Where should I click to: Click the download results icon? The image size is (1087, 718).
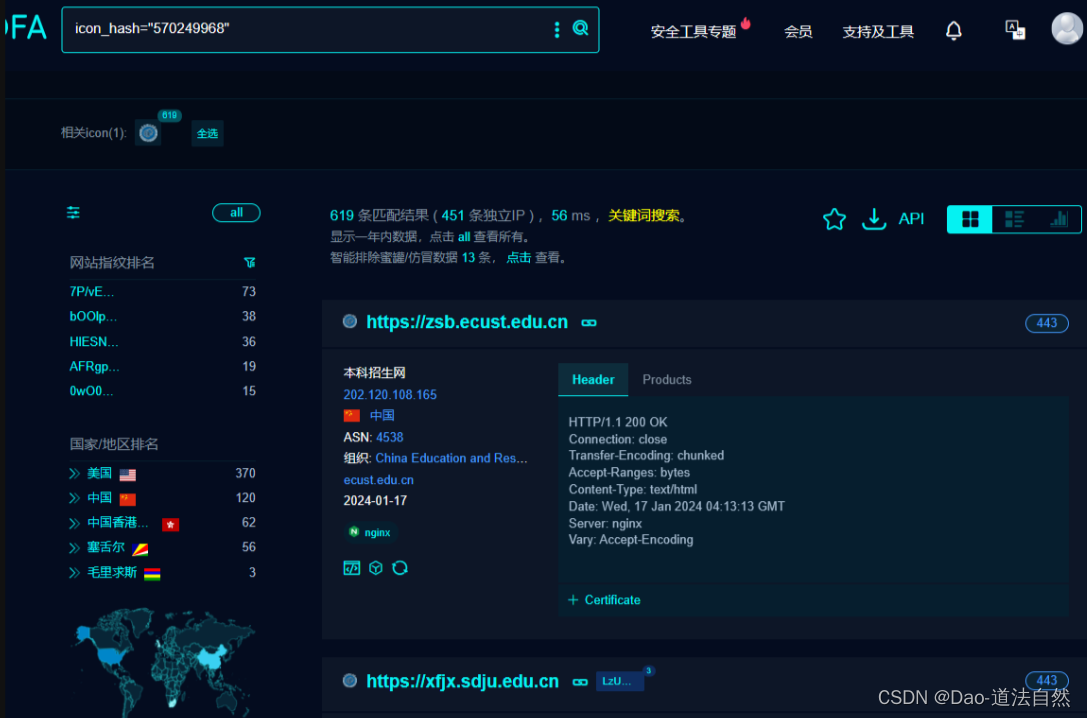click(x=873, y=218)
